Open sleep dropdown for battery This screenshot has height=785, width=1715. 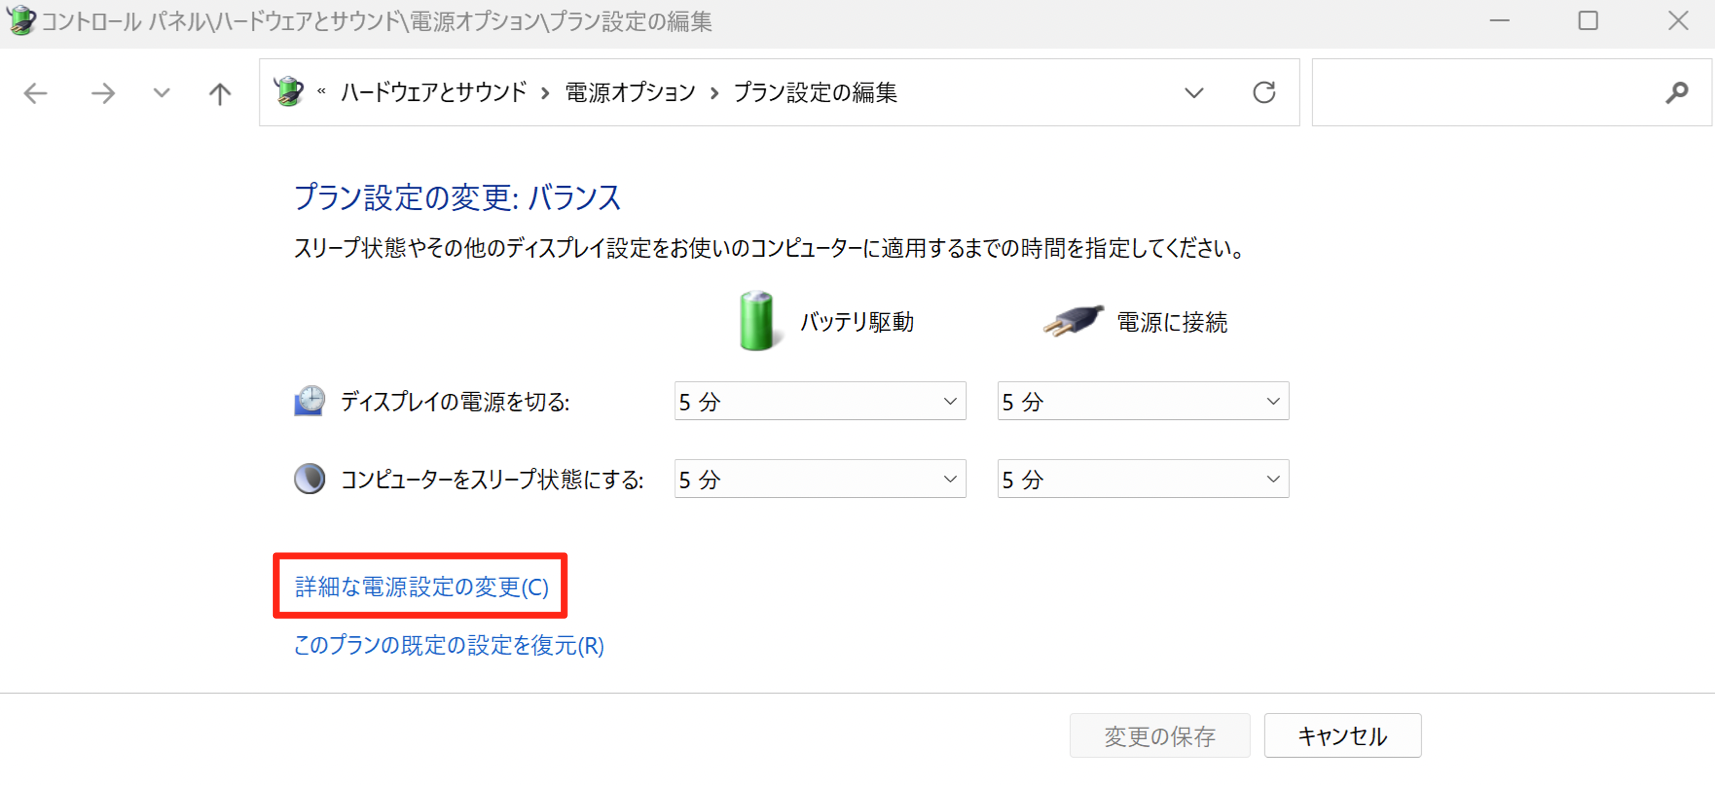819,479
